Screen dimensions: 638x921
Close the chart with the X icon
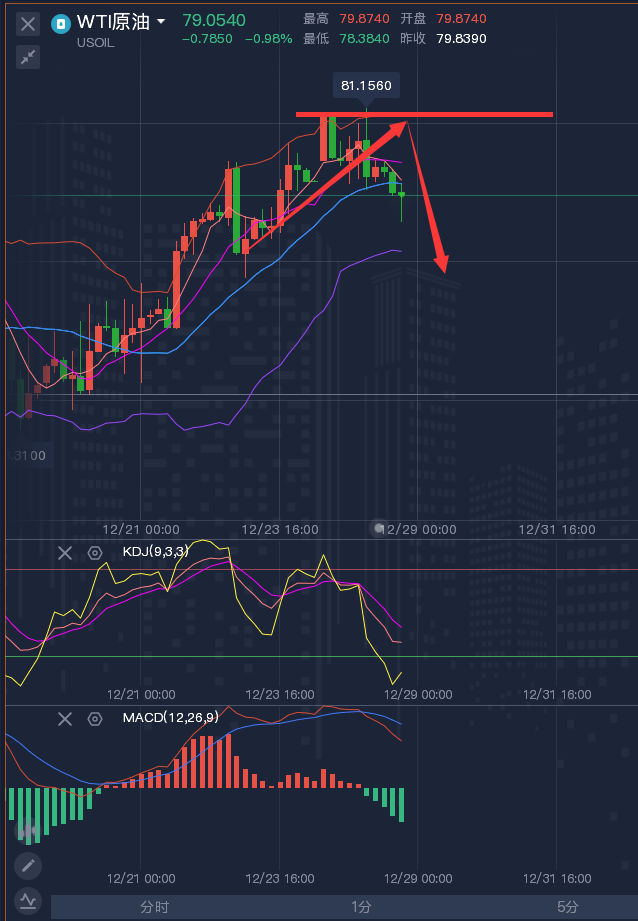pos(28,24)
